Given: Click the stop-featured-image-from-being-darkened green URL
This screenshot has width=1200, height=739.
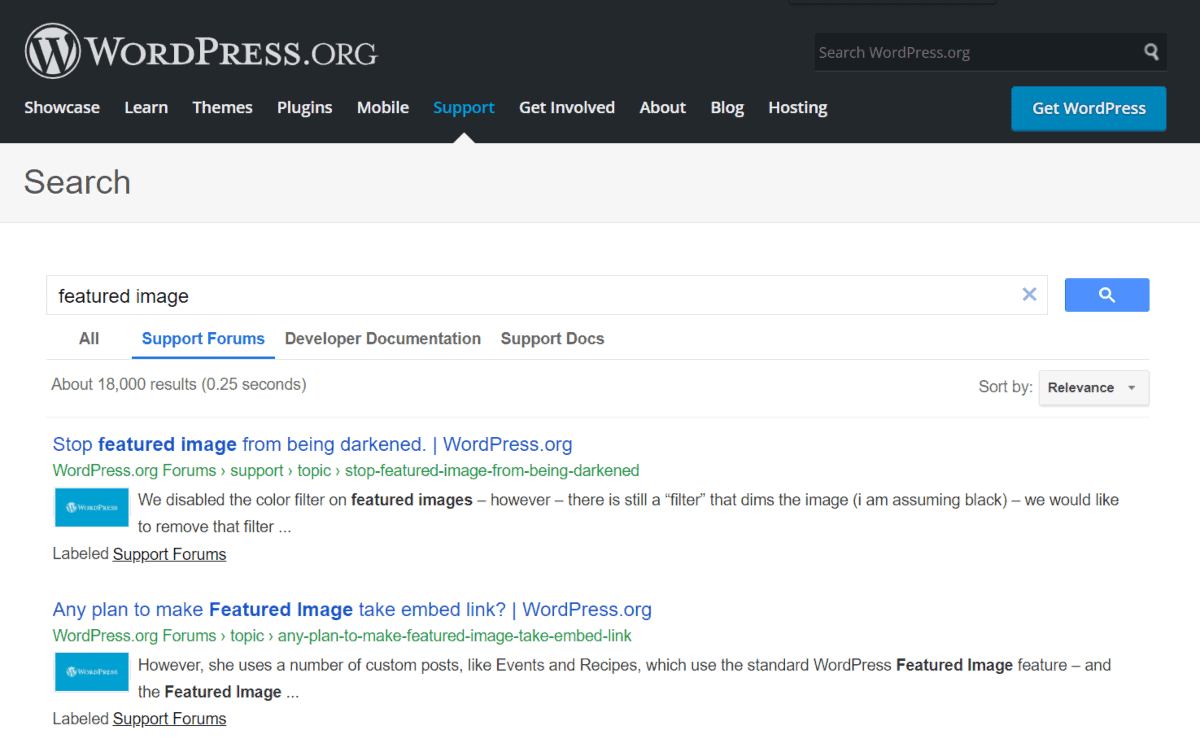Looking at the screenshot, I should [x=346, y=471].
